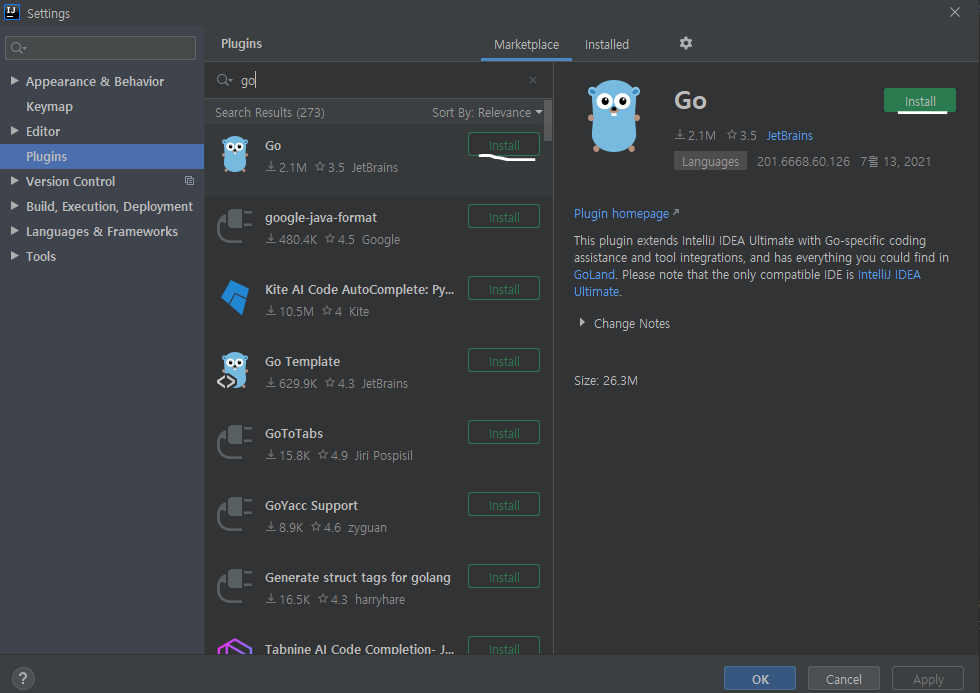Viewport: 980px width, 693px height.
Task: Select the google-java-format plugin name
Action: (321, 217)
